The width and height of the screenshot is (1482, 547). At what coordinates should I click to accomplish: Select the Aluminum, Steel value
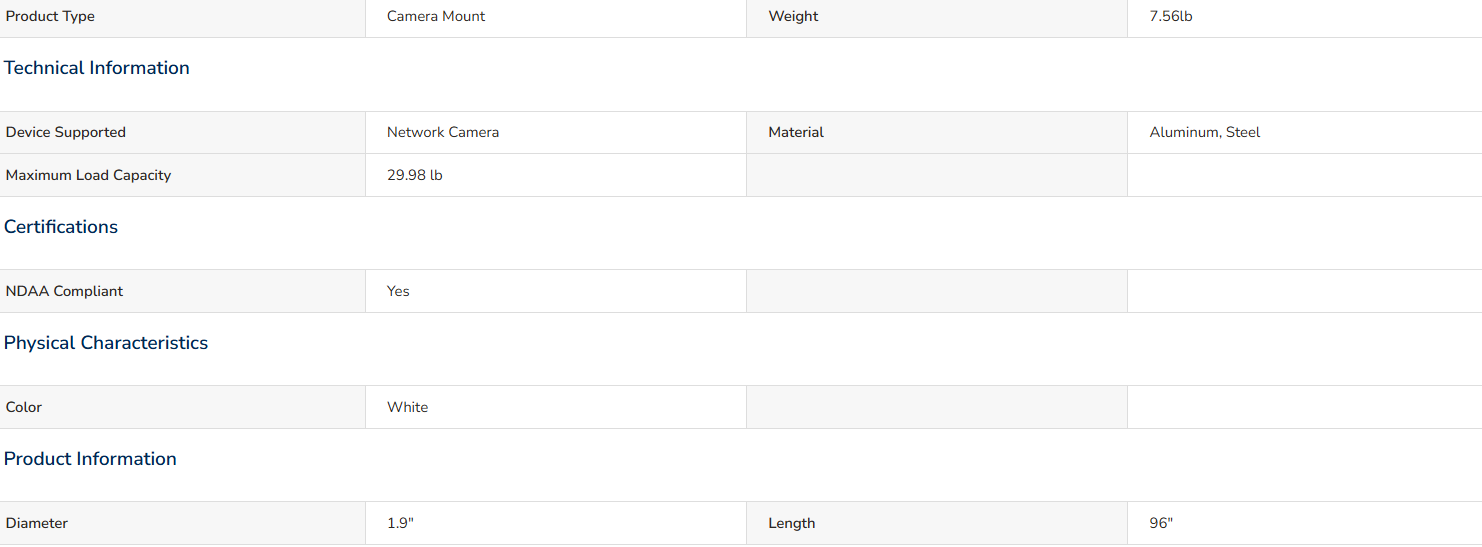click(1205, 133)
